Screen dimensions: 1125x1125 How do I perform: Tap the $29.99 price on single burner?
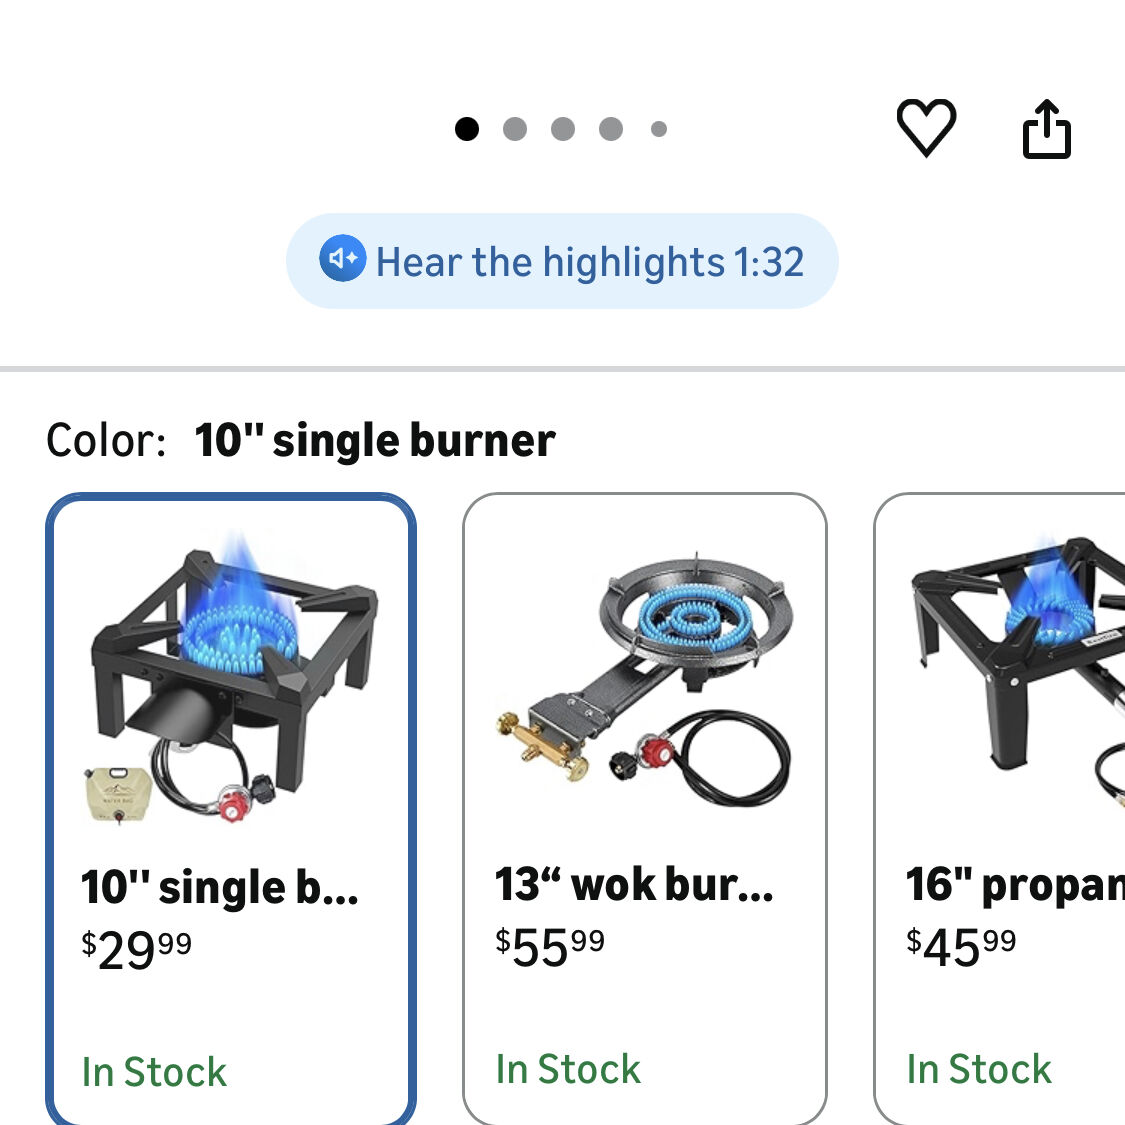click(x=136, y=950)
